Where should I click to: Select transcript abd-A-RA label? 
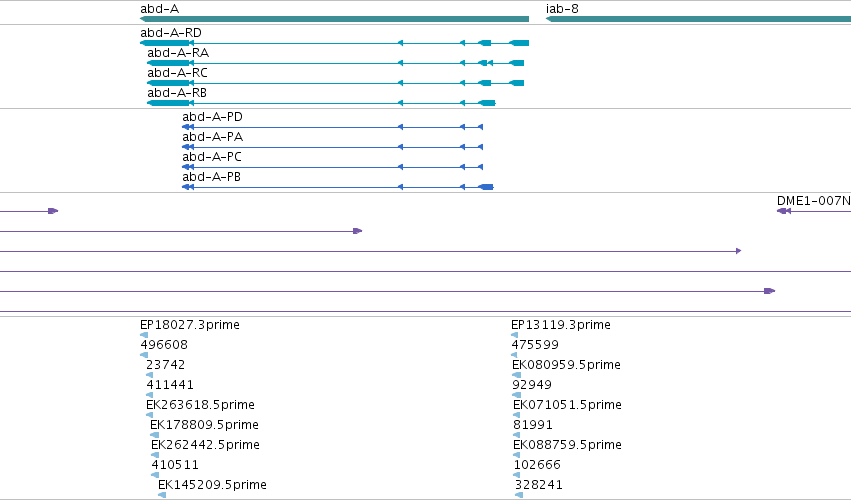178,53
